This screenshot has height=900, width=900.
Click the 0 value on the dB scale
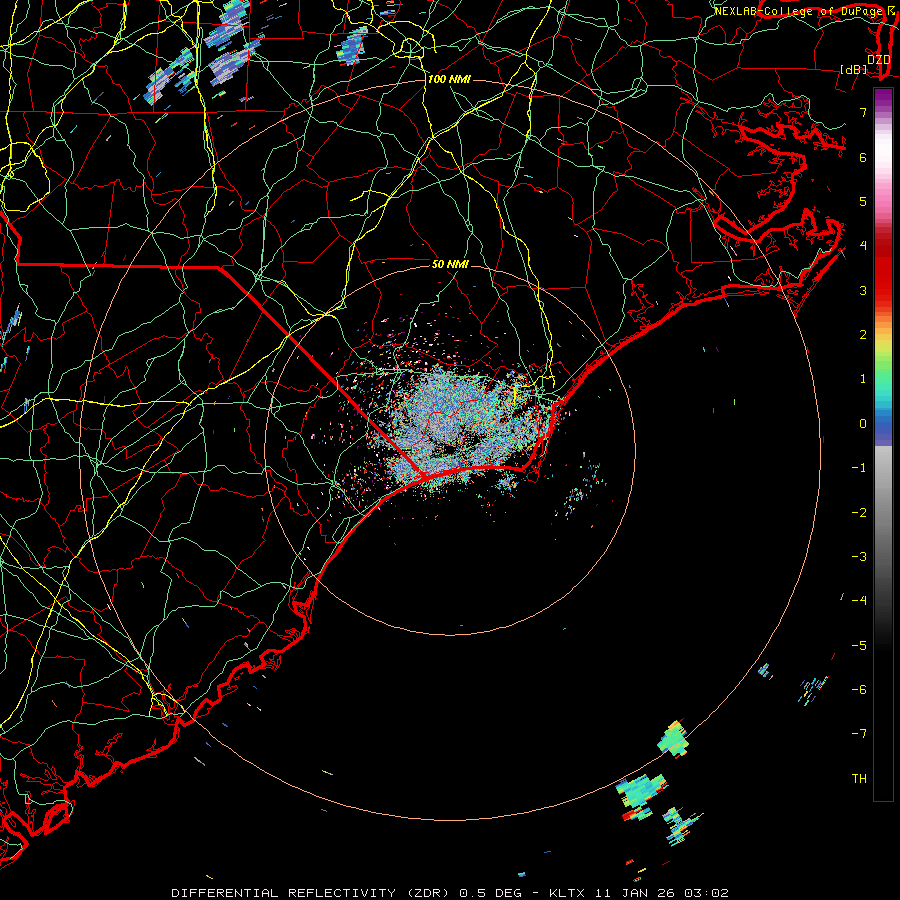(863, 424)
